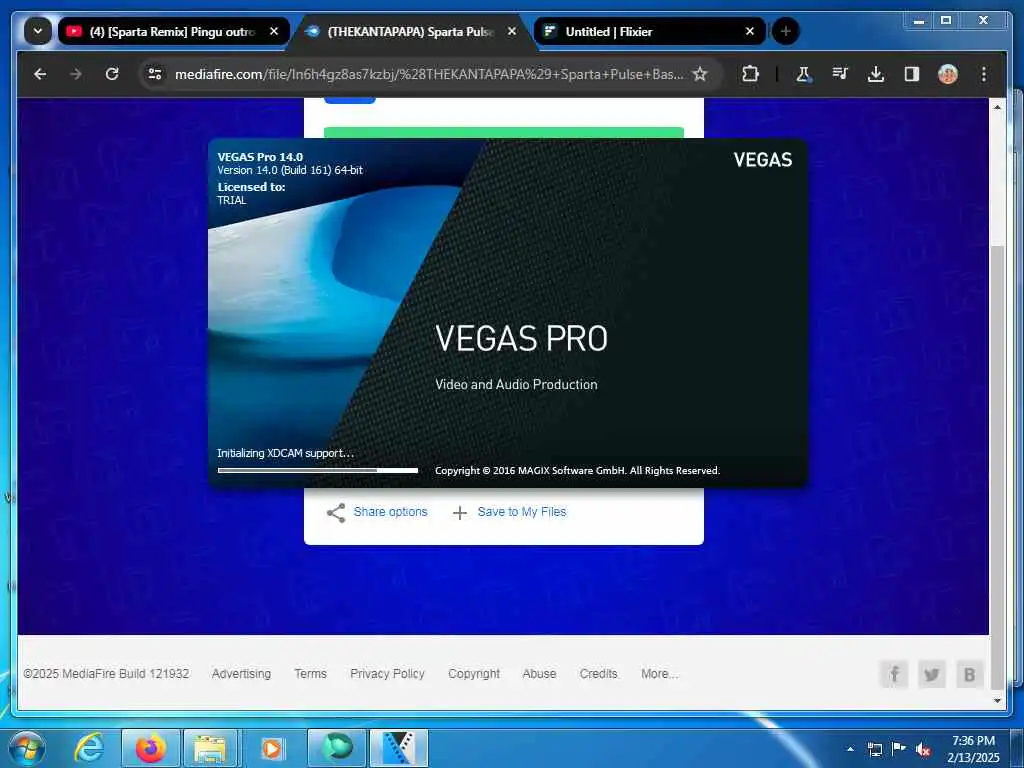Open the Privacy Policy footer link
The height and width of the screenshot is (768, 1024).
click(x=387, y=673)
